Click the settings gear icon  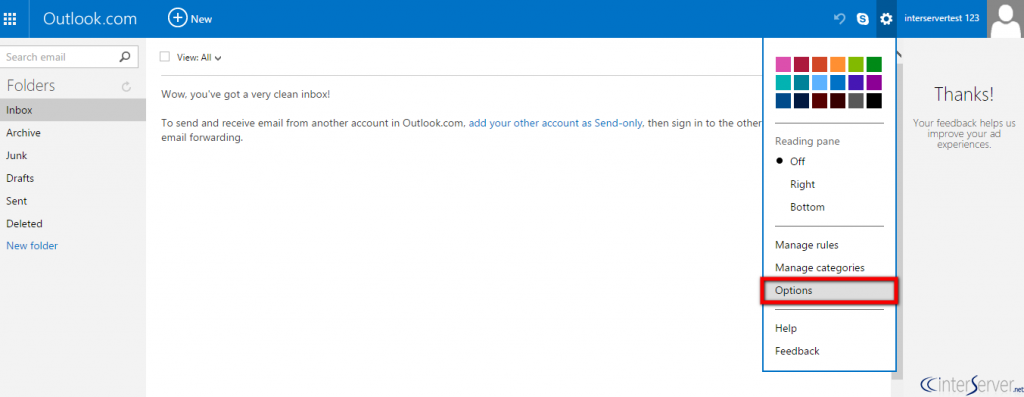click(x=886, y=19)
